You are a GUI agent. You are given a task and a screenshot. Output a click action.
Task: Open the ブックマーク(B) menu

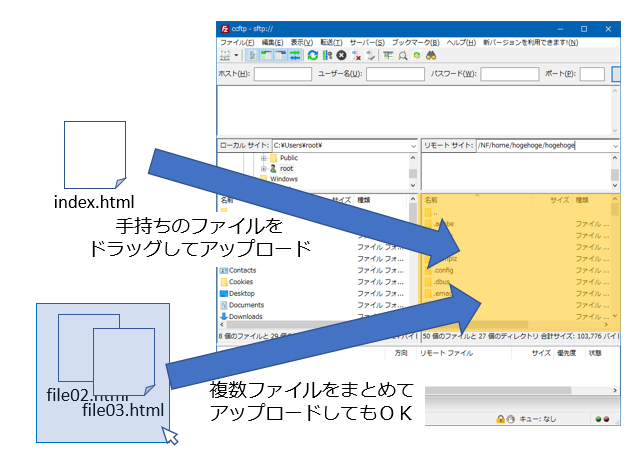[415, 42]
